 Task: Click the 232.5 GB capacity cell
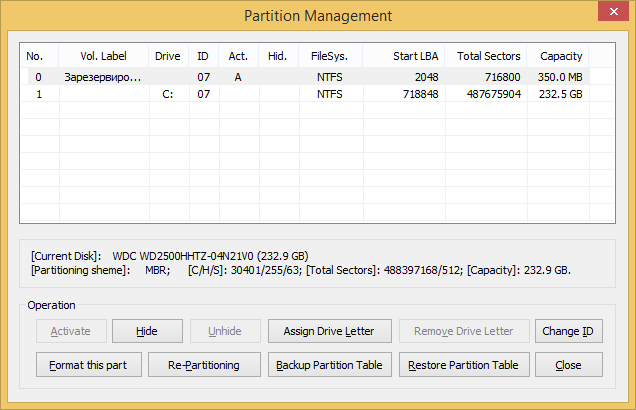[561, 94]
